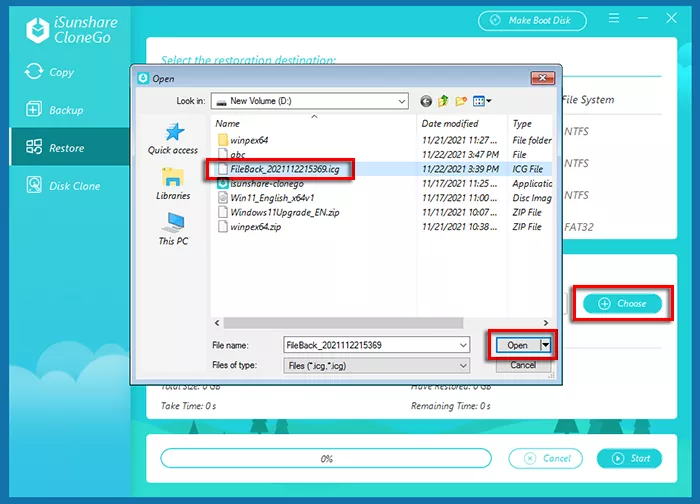Screen dimensions: 700x504
Task: Click the ICG File type cell
Action: click(x=528, y=169)
